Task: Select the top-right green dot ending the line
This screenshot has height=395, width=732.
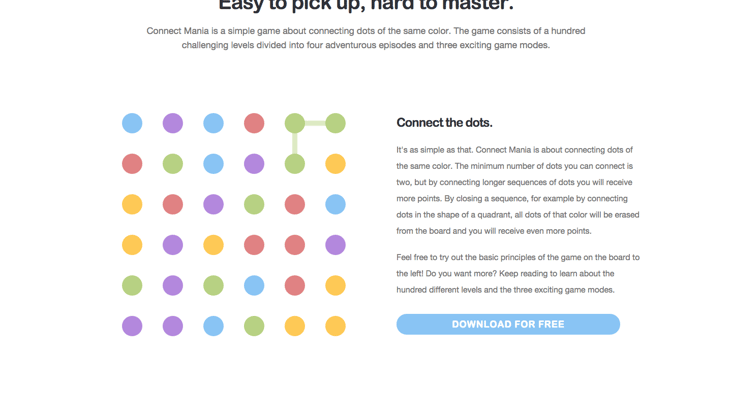Action: click(335, 123)
